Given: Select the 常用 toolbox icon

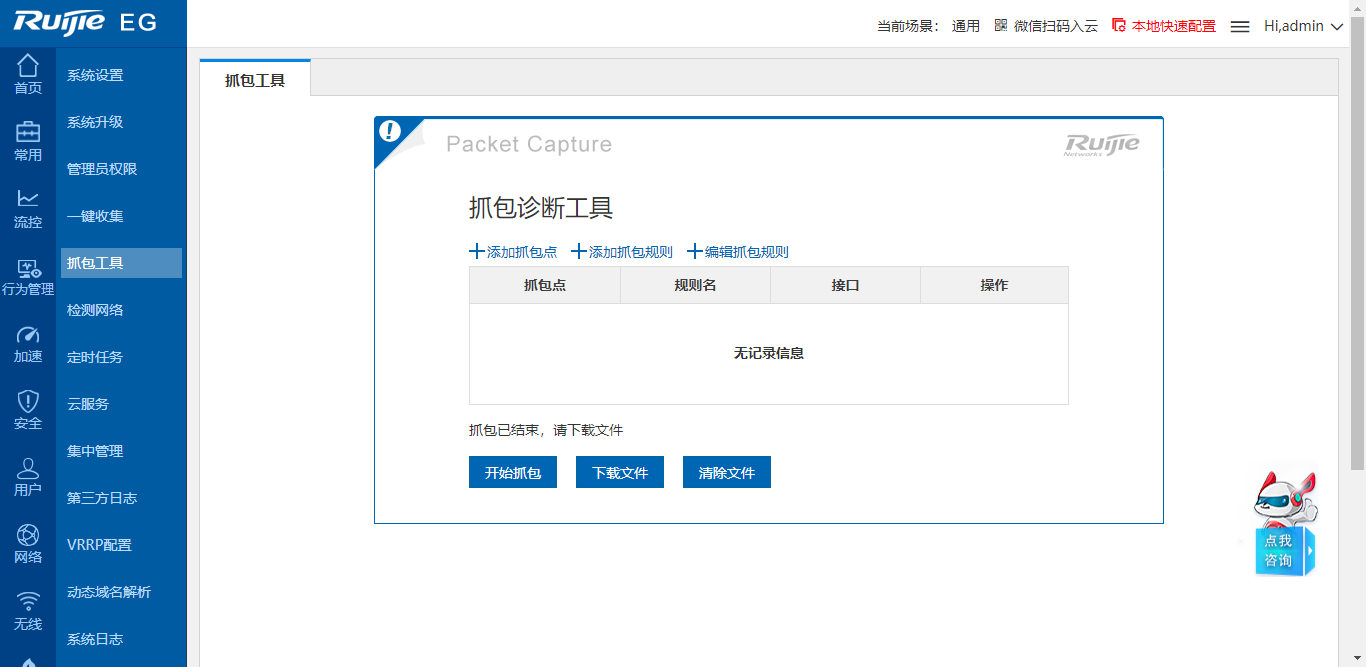Looking at the screenshot, I should [28, 134].
